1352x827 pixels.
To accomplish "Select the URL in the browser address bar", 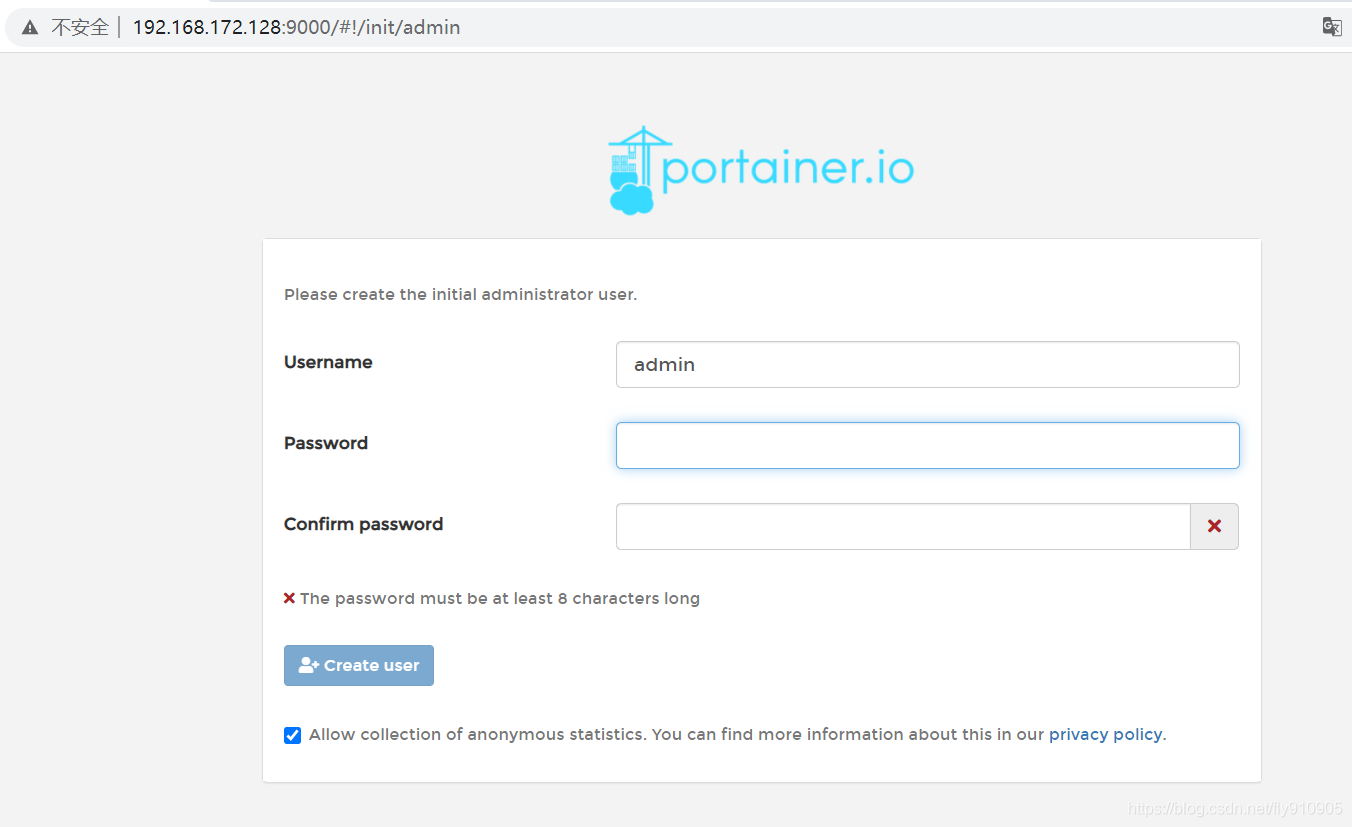I will pyautogui.click(x=296, y=27).
